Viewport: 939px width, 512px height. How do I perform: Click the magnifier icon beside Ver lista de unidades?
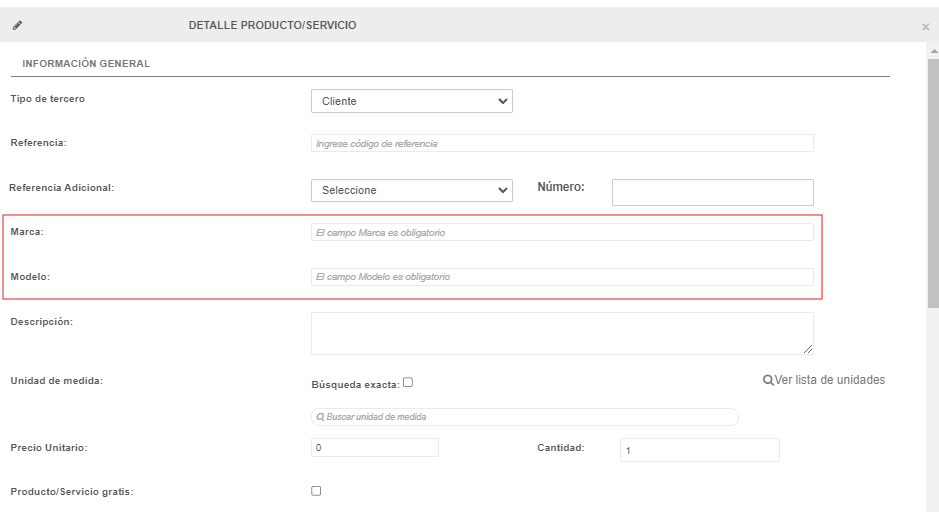(768, 380)
